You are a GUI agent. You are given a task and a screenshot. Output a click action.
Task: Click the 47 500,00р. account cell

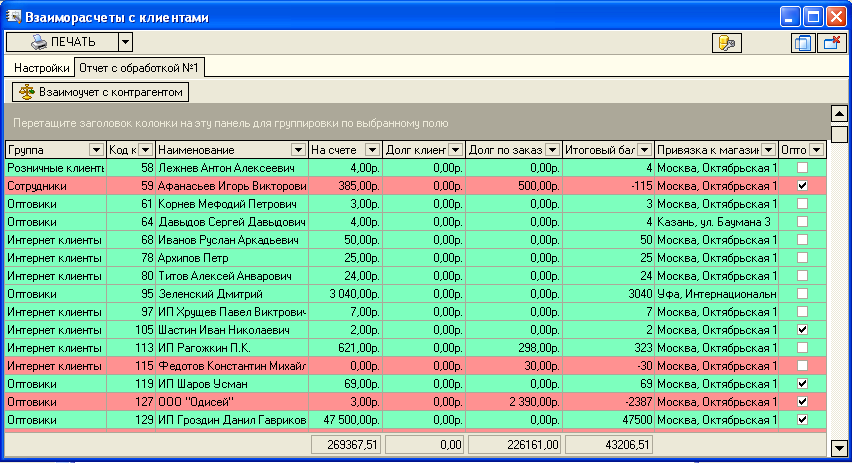pyautogui.click(x=345, y=419)
